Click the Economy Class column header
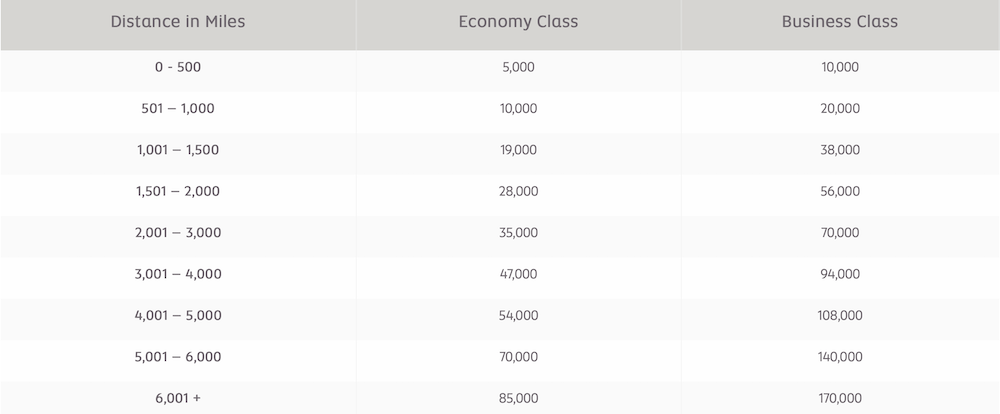The image size is (1000, 414). coord(518,22)
